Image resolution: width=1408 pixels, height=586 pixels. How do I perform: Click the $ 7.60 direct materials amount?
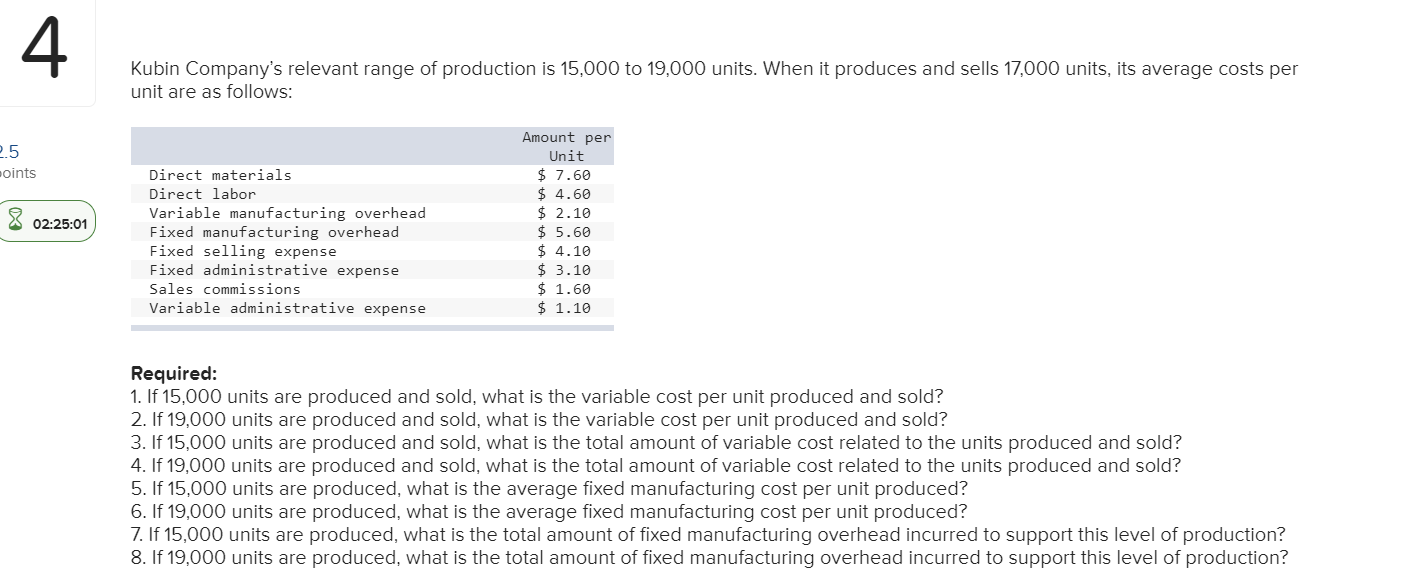564,175
